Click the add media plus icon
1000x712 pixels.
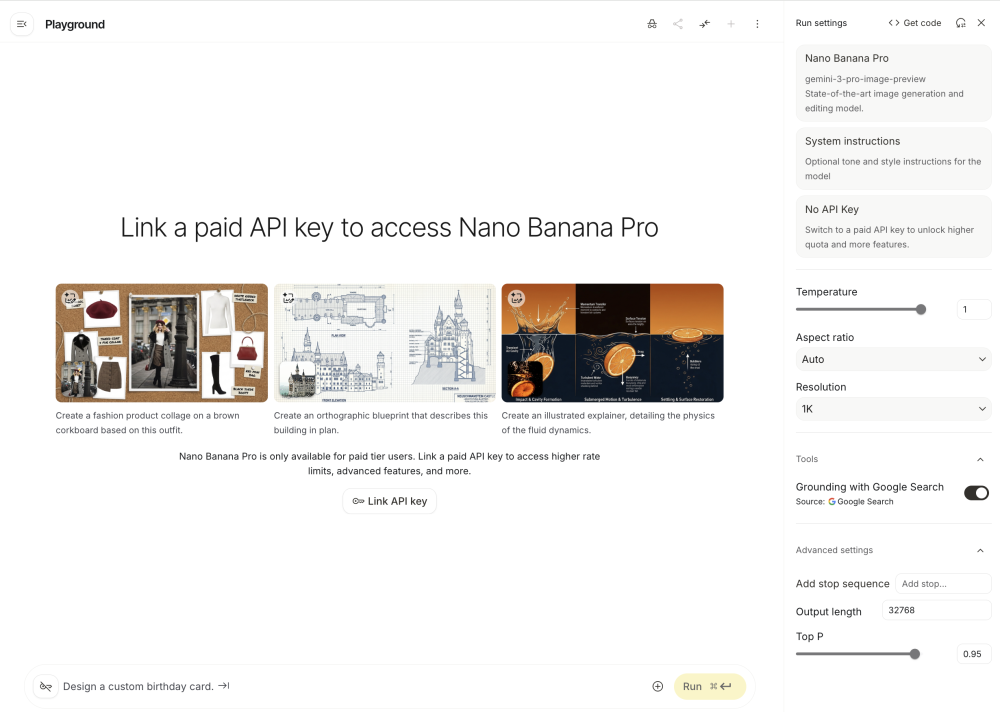click(x=658, y=686)
